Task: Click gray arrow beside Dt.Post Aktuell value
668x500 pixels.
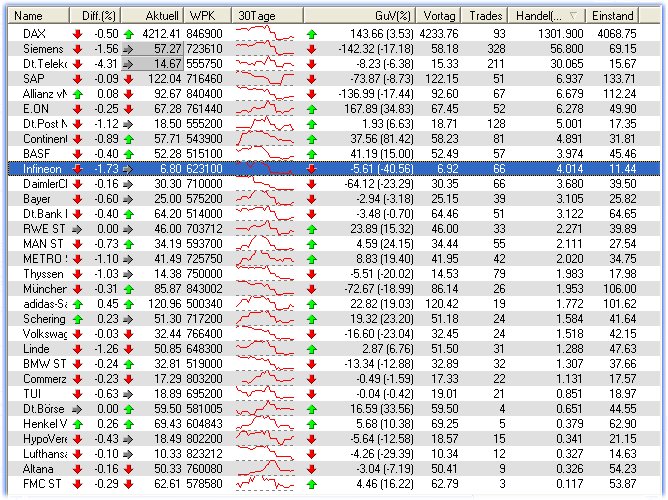Action: coord(128,124)
